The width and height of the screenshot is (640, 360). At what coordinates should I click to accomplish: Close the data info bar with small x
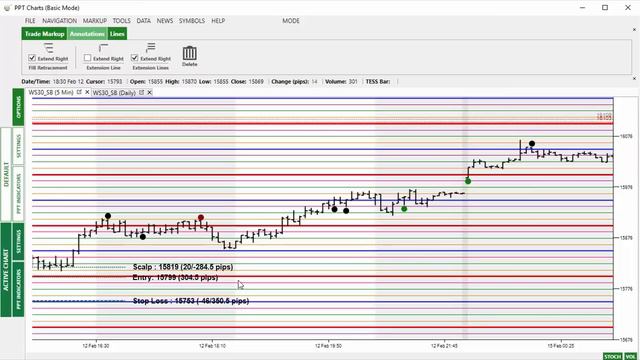pyautogui.click(x=634, y=78)
